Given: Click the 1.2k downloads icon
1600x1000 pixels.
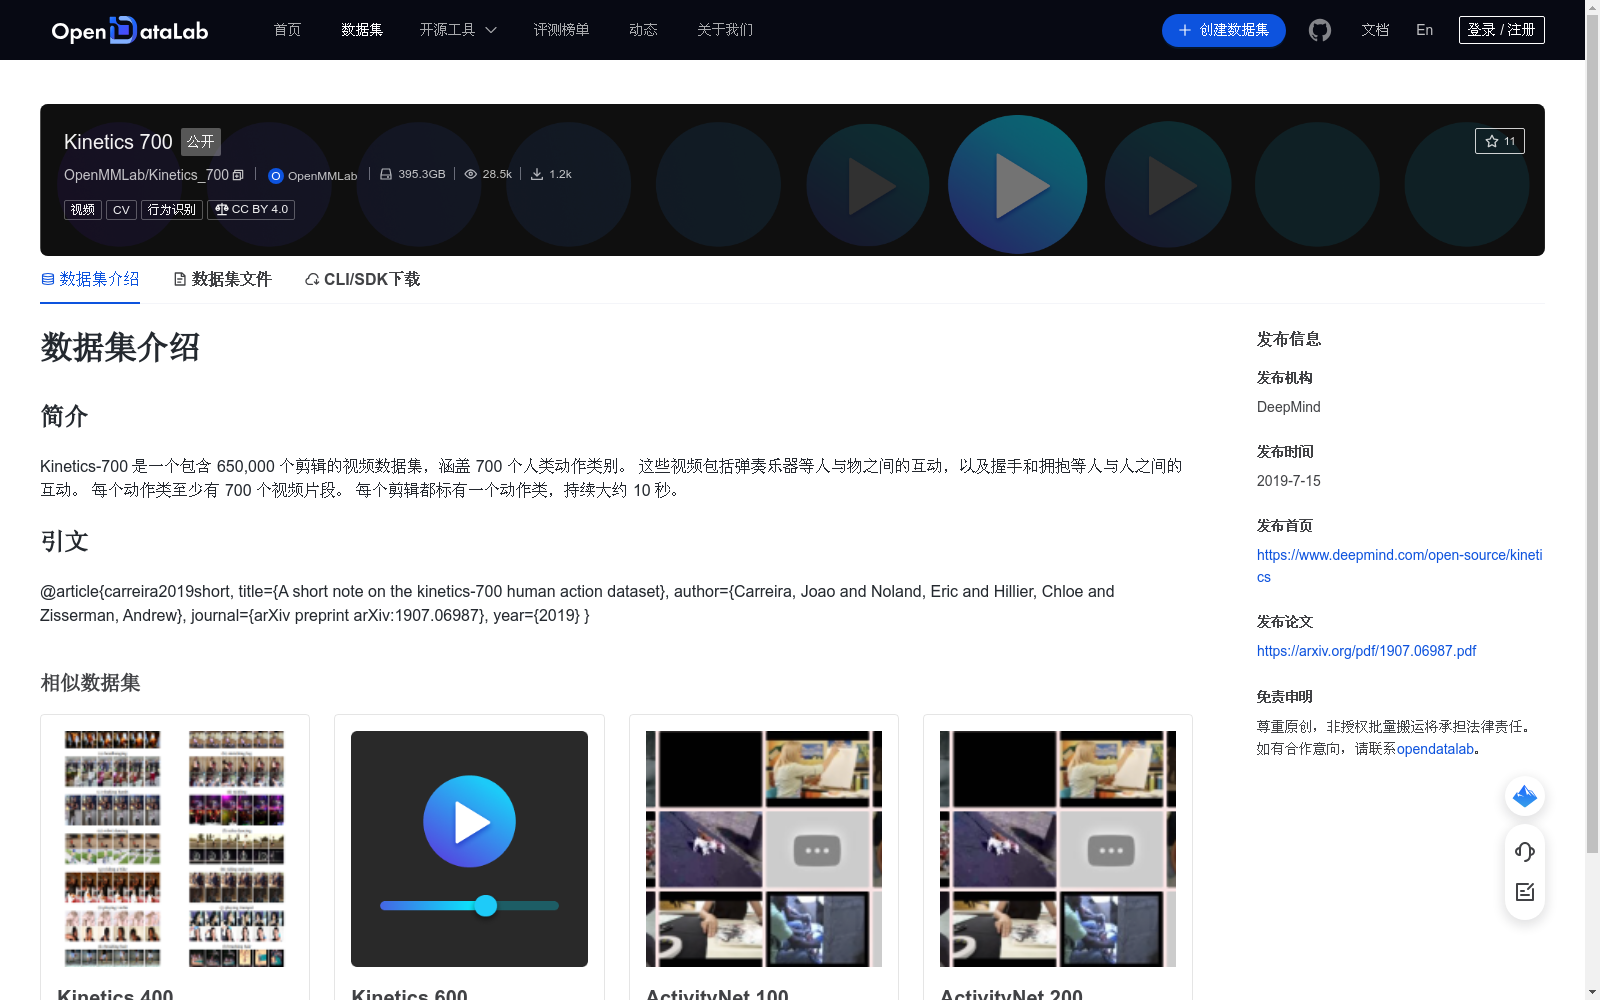Looking at the screenshot, I should point(537,174).
